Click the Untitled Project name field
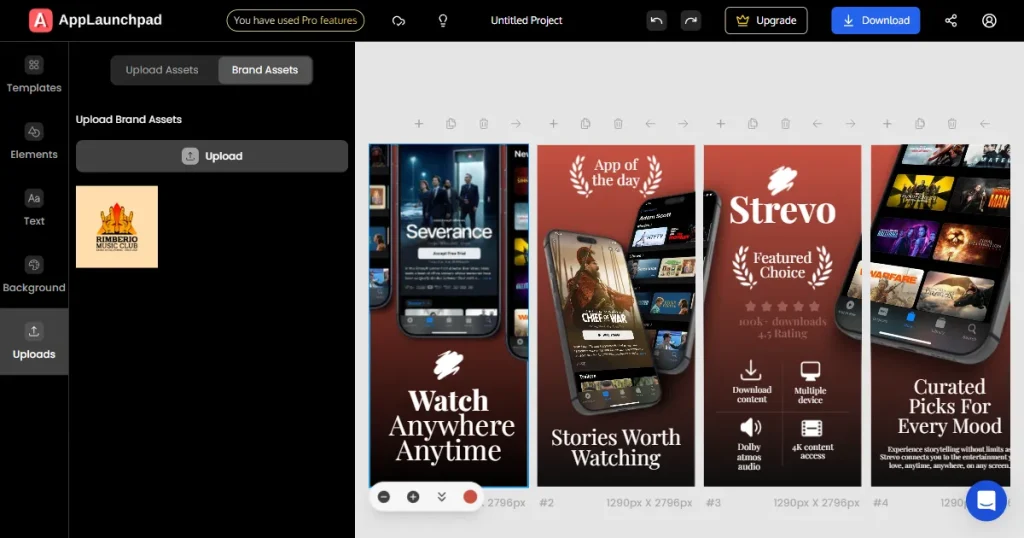Screen dimensions: 1024x538 point(526,20)
